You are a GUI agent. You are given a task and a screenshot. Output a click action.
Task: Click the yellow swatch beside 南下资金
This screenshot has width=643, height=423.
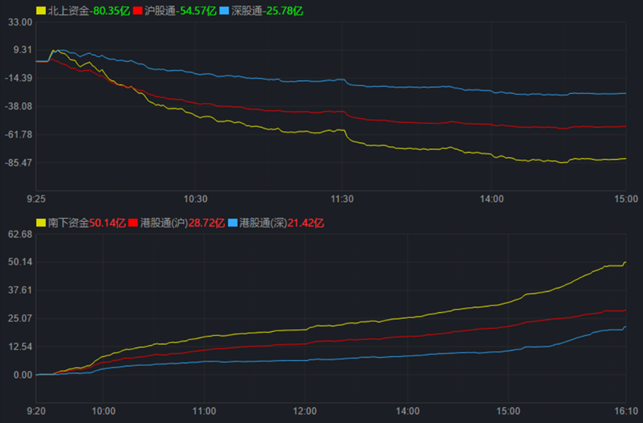(40, 222)
